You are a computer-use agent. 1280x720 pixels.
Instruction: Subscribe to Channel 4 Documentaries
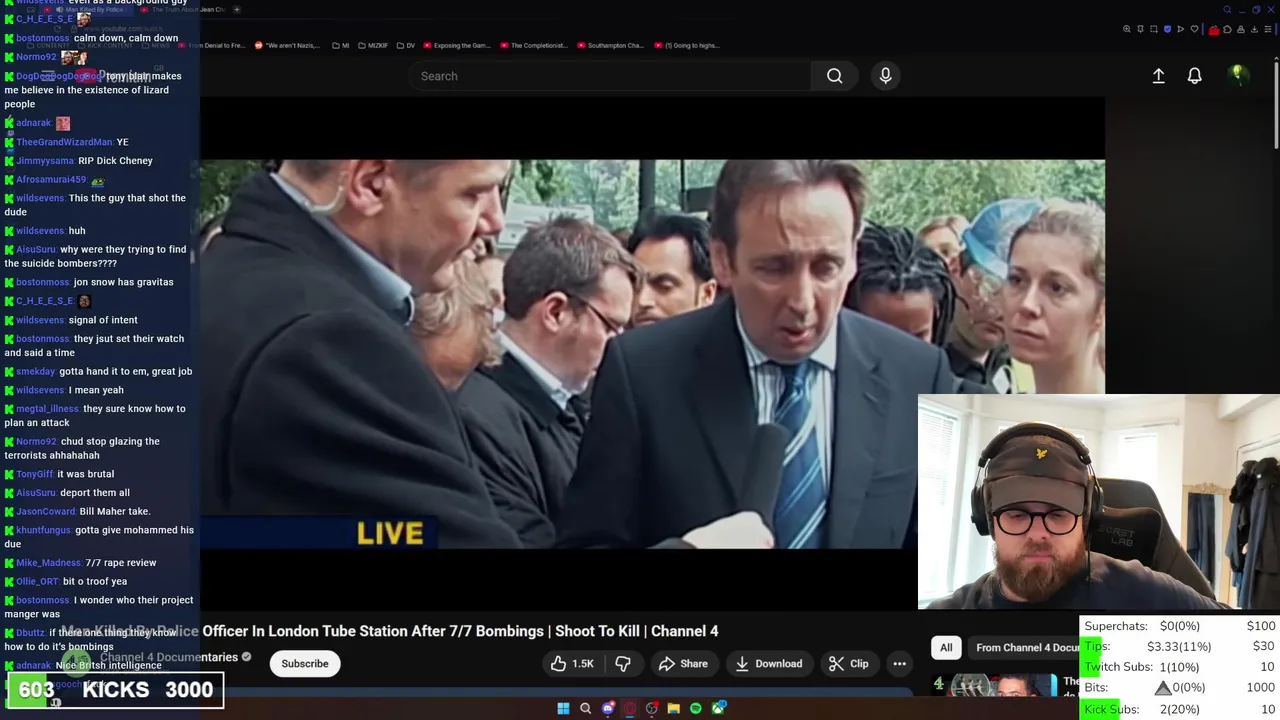[305, 664]
